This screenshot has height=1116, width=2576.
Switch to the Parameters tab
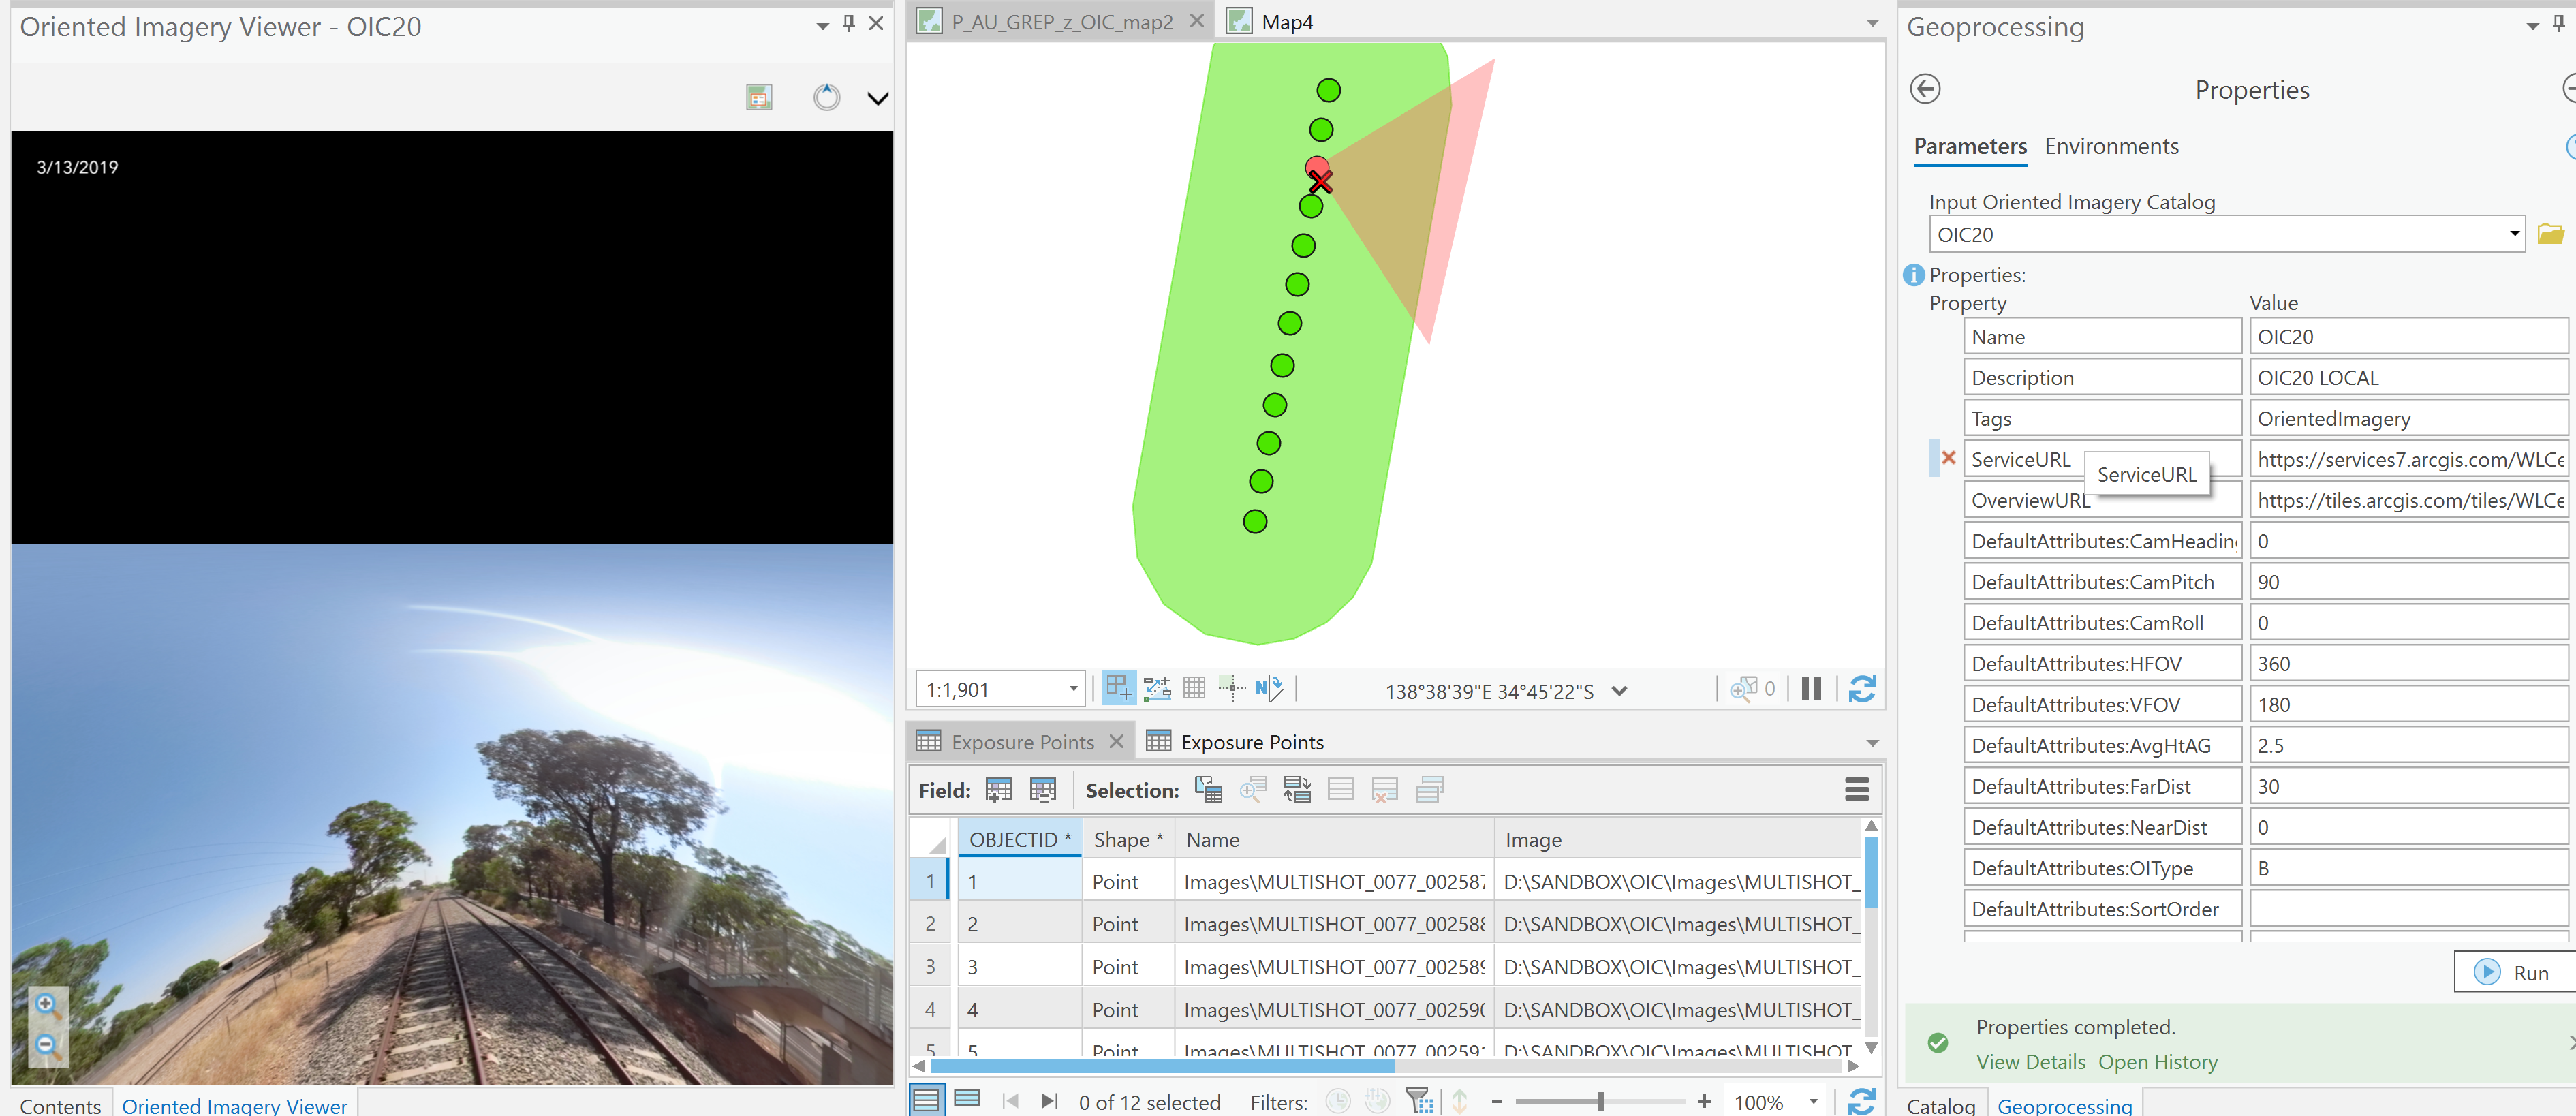1969,146
